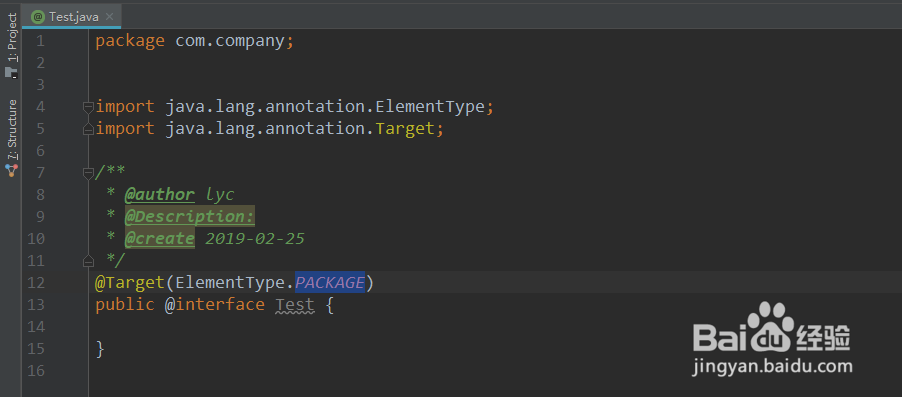The image size is (902, 397).
Task: Collapse the Javadoc comment fold on line 7
Action: pyautogui.click(x=88, y=172)
